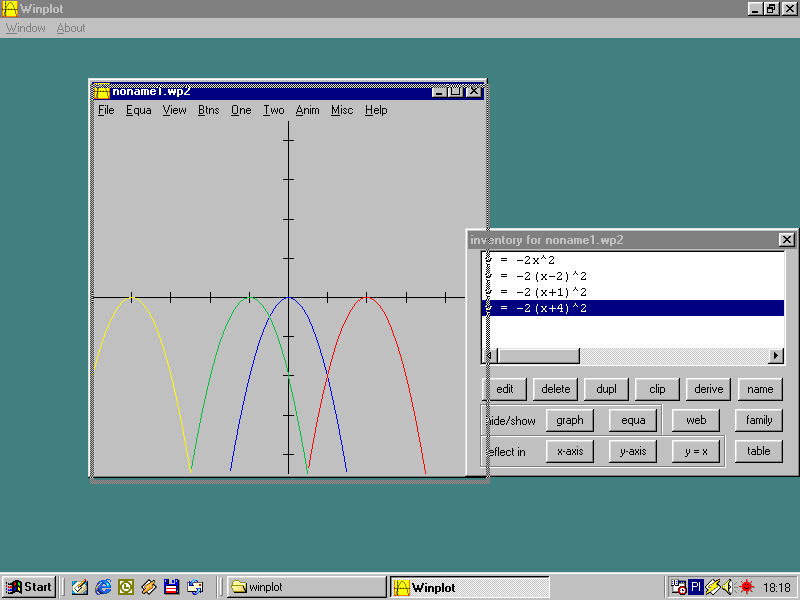Image resolution: width=800 pixels, height=600 pixels.
Task: Toggle equation display with the equa button
Action: pyautogui.click(x=633, y=420)
